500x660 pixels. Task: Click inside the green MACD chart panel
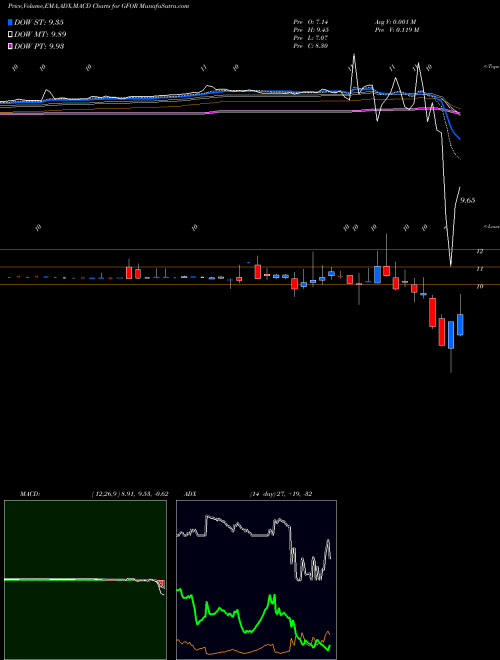click(x=85, y=580)
